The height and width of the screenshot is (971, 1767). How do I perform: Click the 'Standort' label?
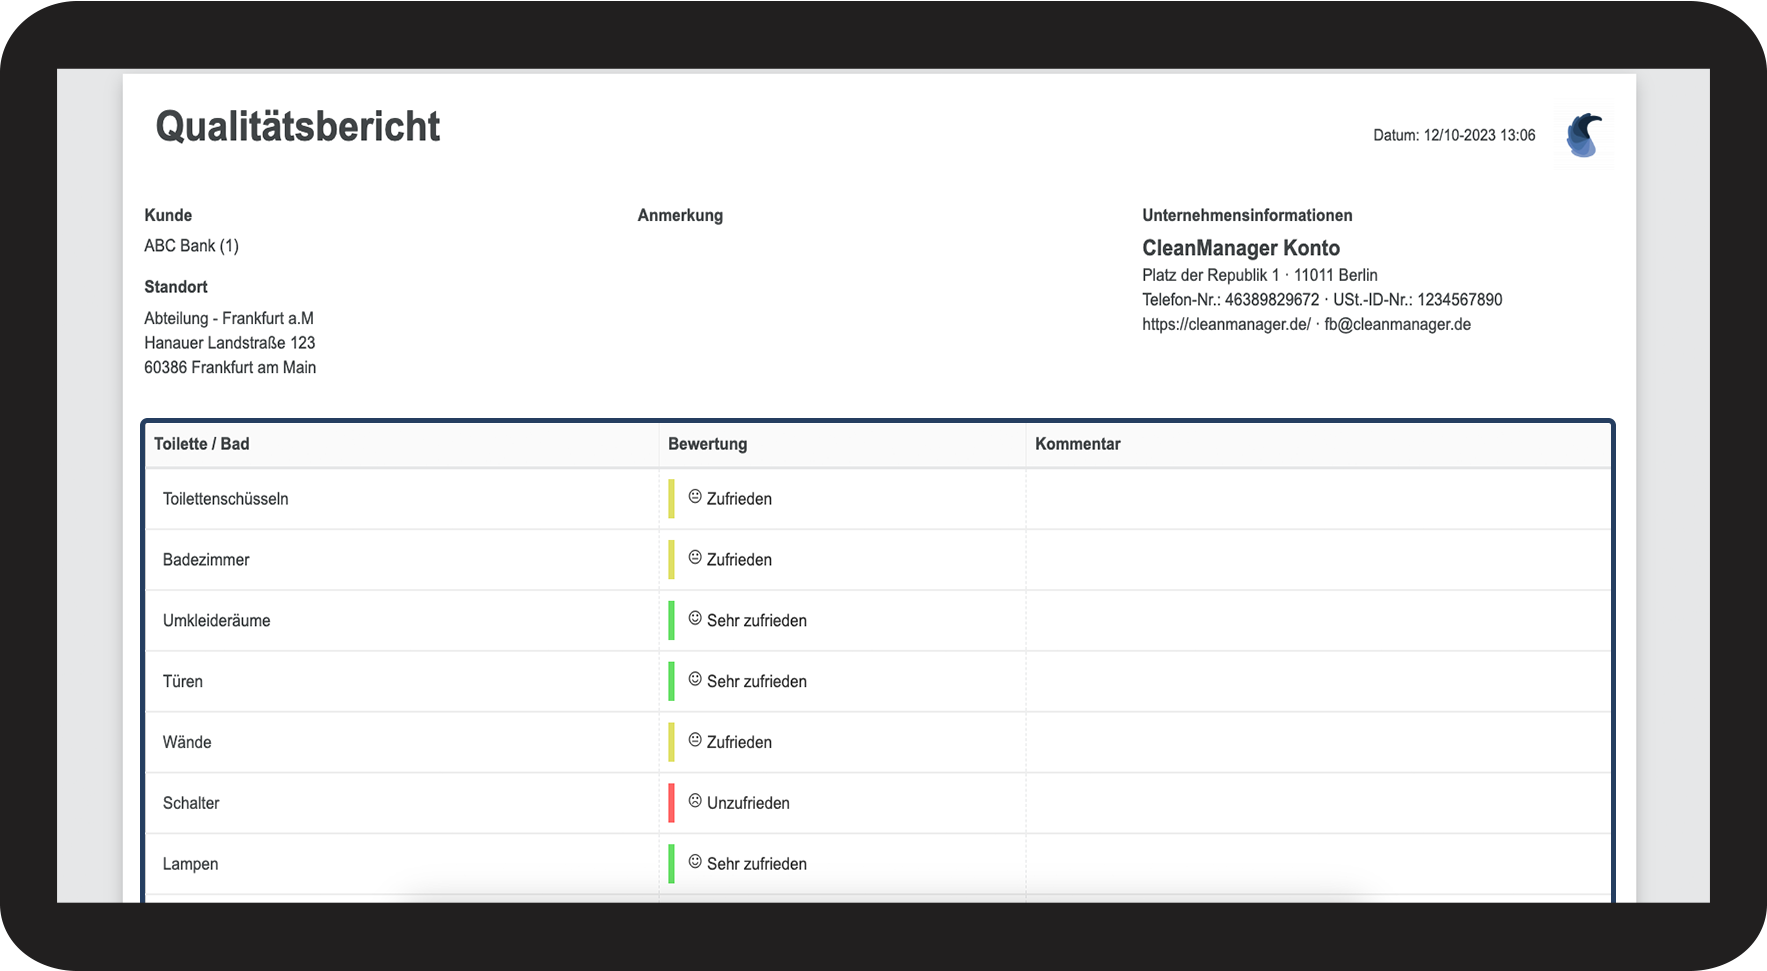coord(176,287)
